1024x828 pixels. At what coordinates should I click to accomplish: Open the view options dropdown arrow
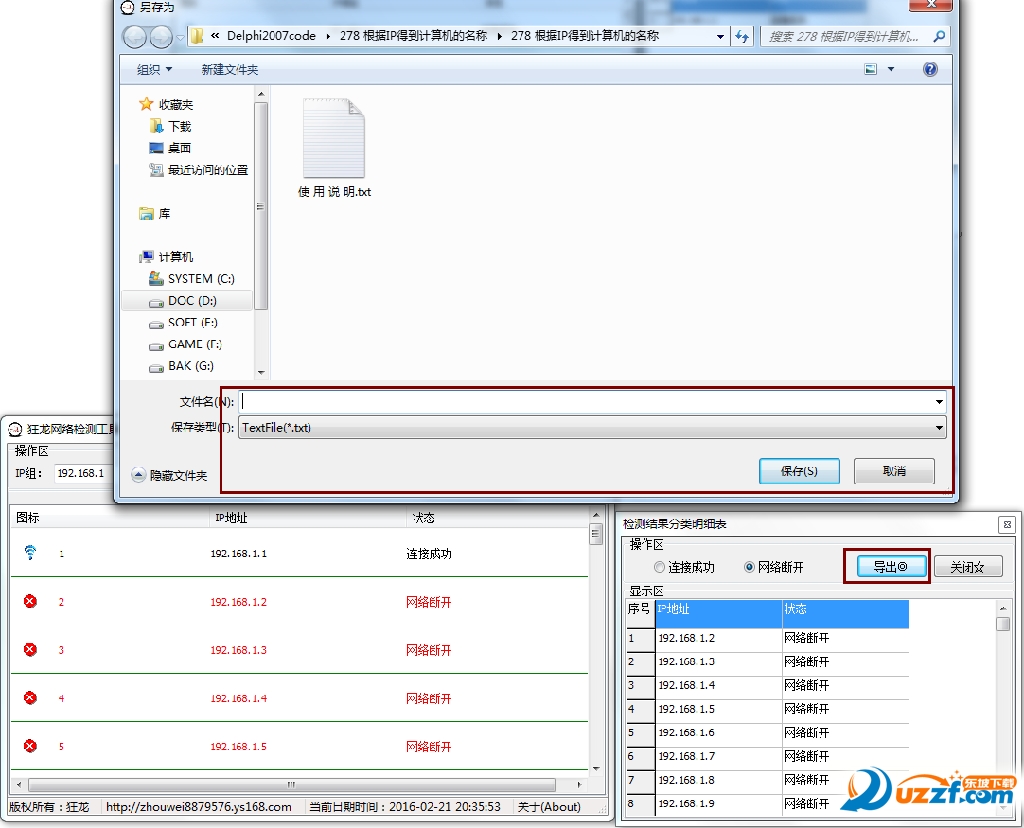tap(890, 69)
